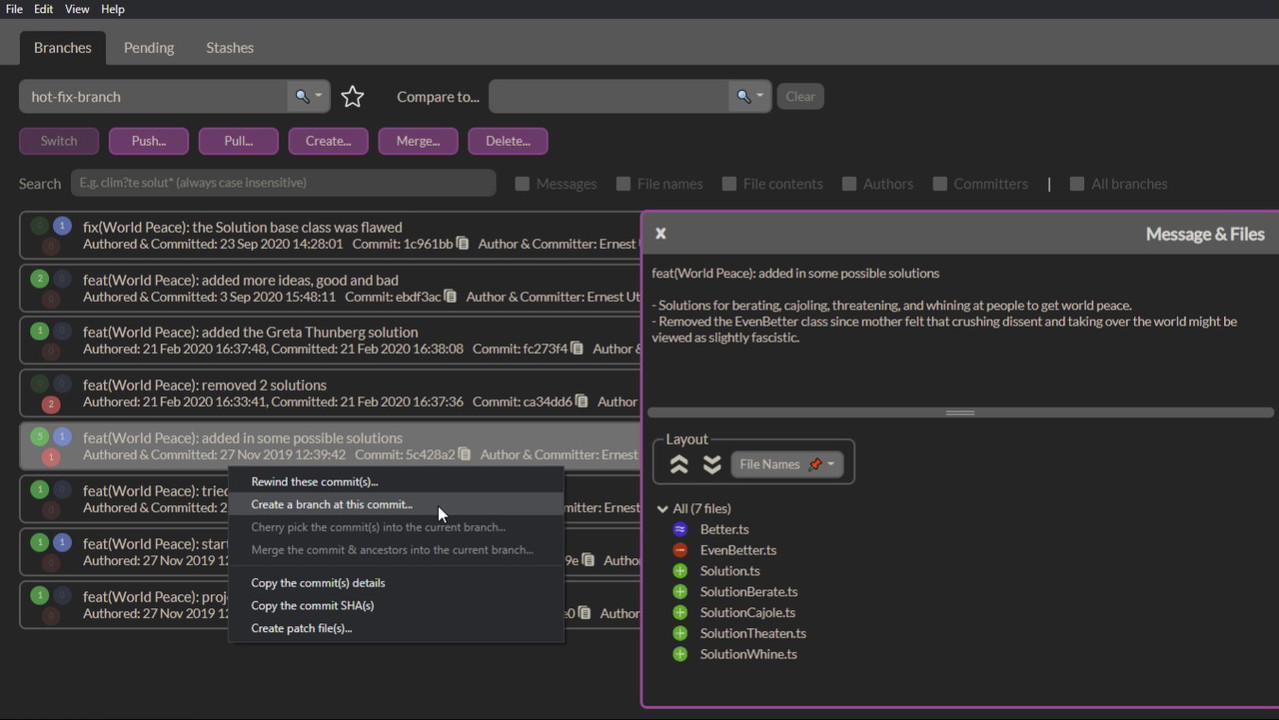Collapse the All (7 files) tree node
This screenshot has width=1279, height=720.
tap(662, 508)
